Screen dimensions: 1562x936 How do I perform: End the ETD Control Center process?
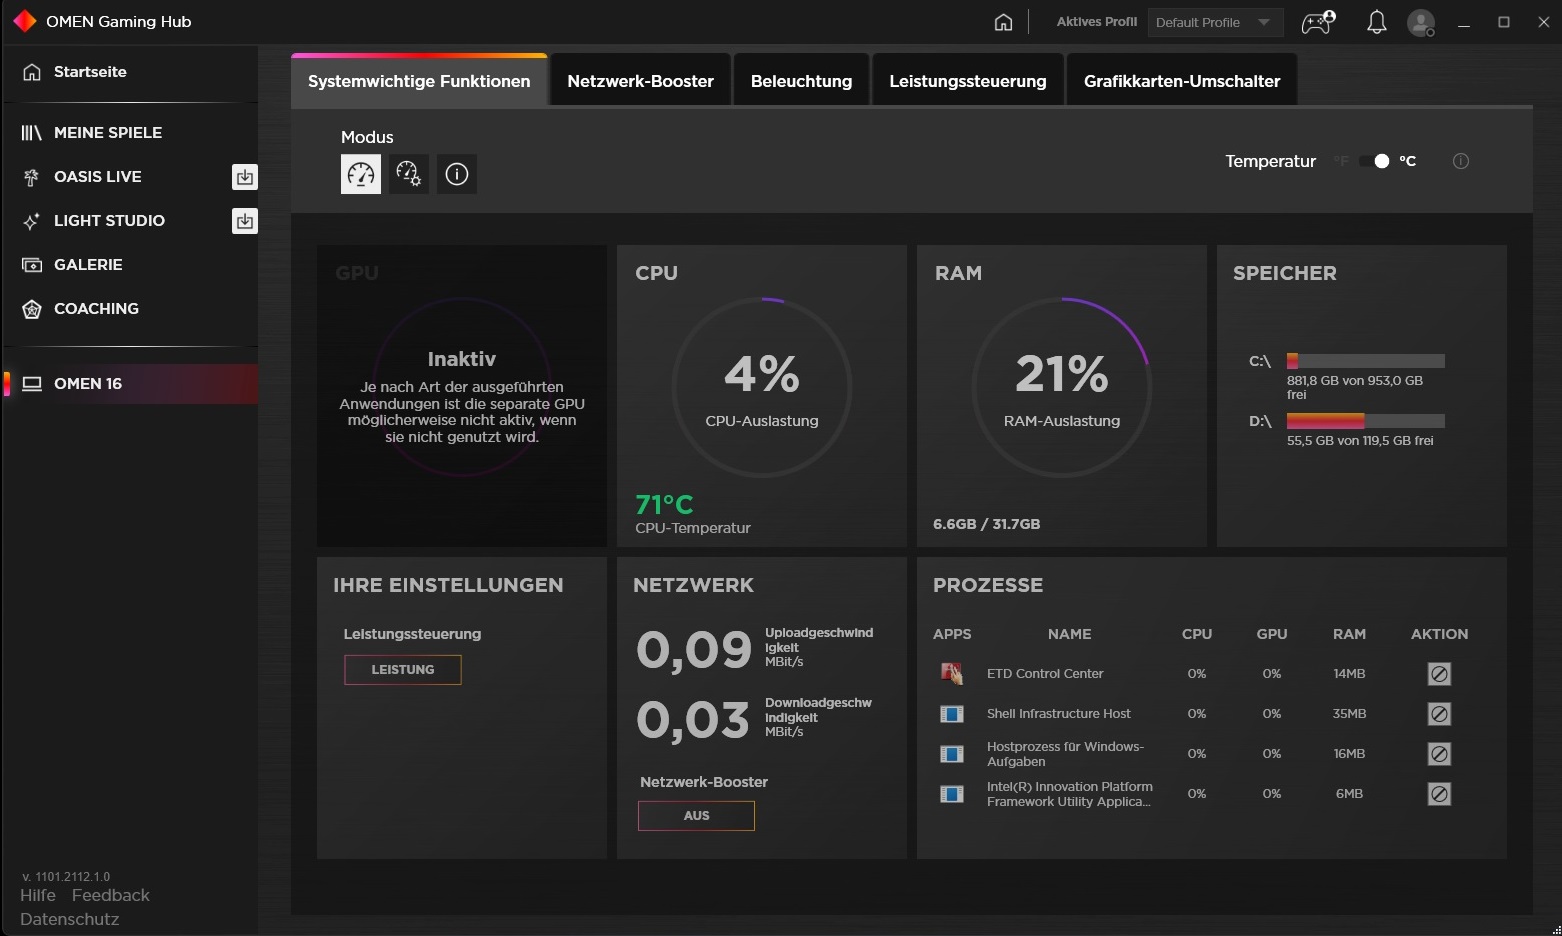pyautogui.click(x=1439, y=674)
